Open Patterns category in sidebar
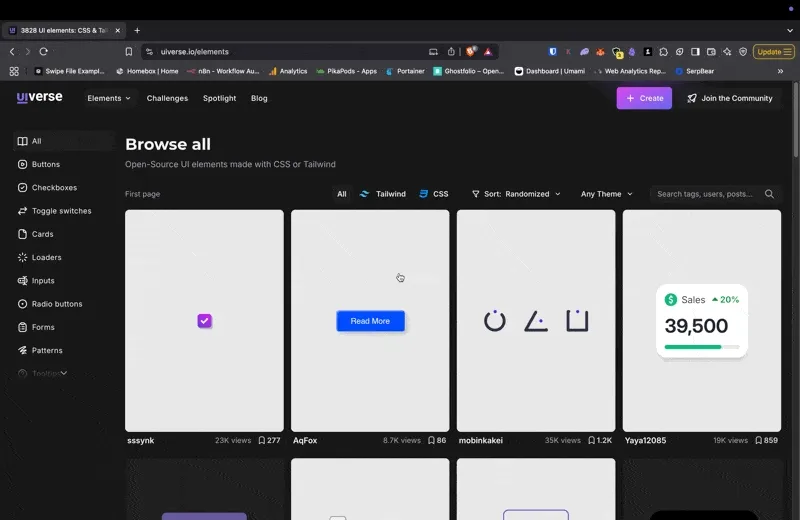The image size is (800, 520). click(x=46, y=350)
